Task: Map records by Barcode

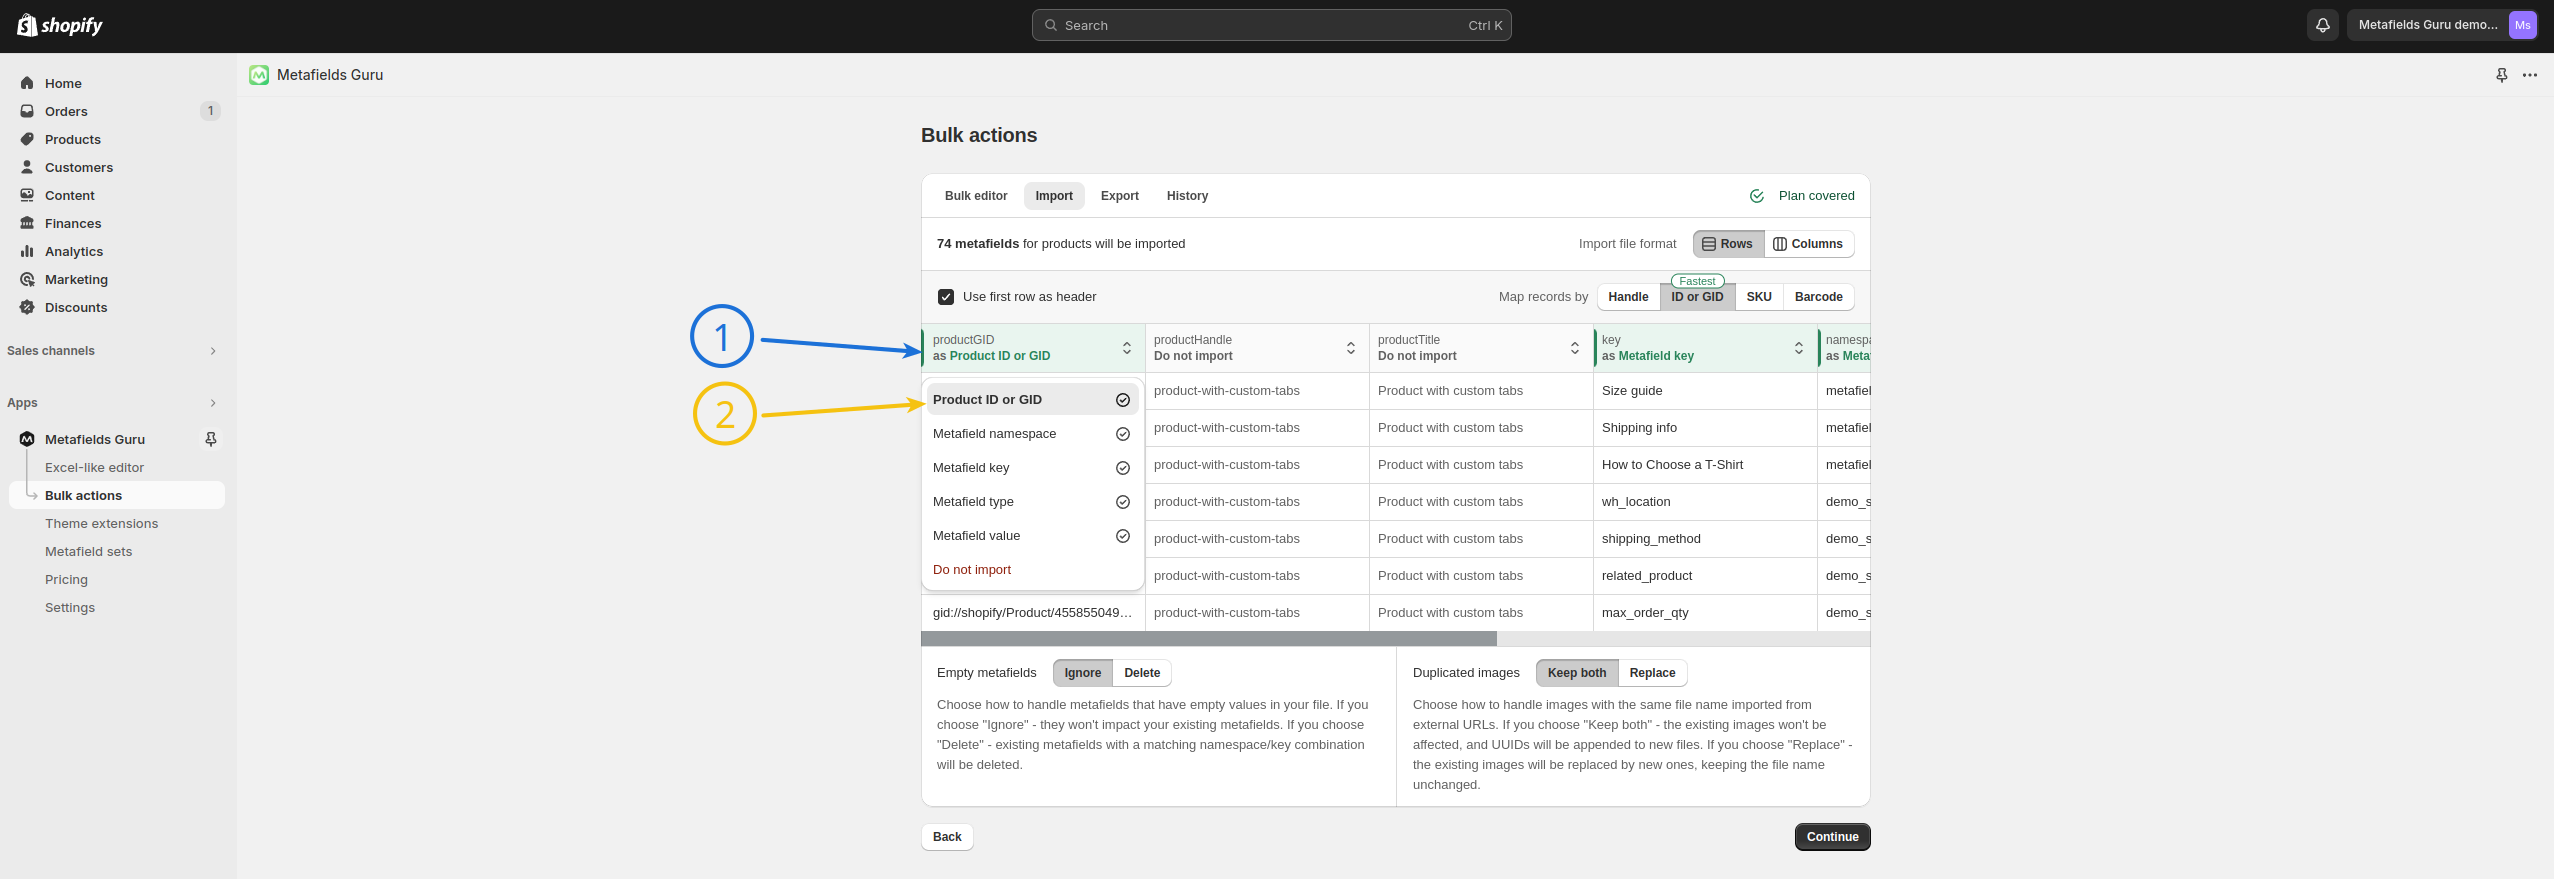Action: pyautogui.click(x=1818, y=297)
